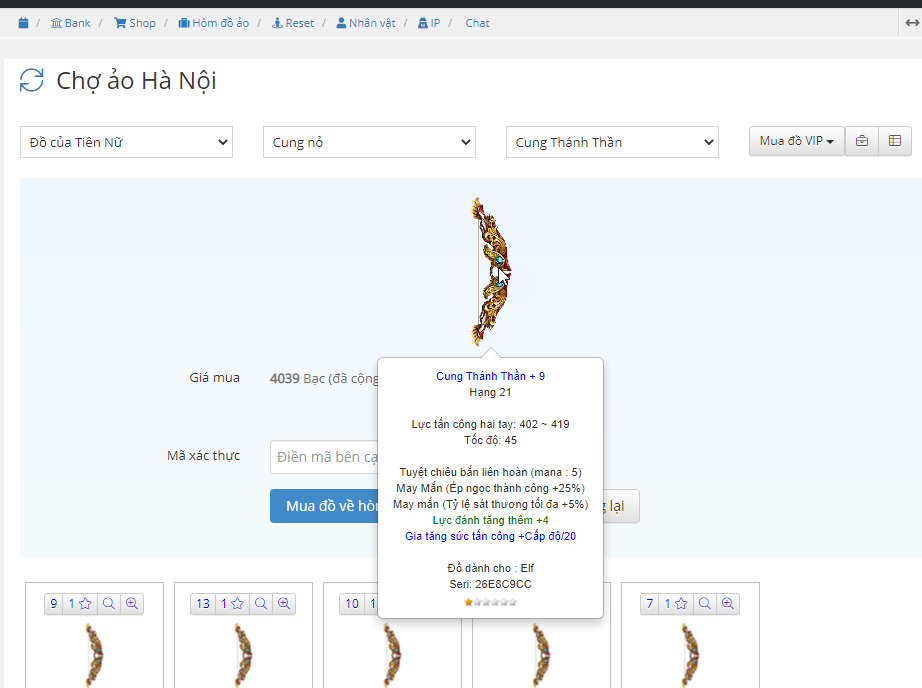
Task: Open Hòm đồ ảo from navigation bar
Action: [x=213, y=23]
